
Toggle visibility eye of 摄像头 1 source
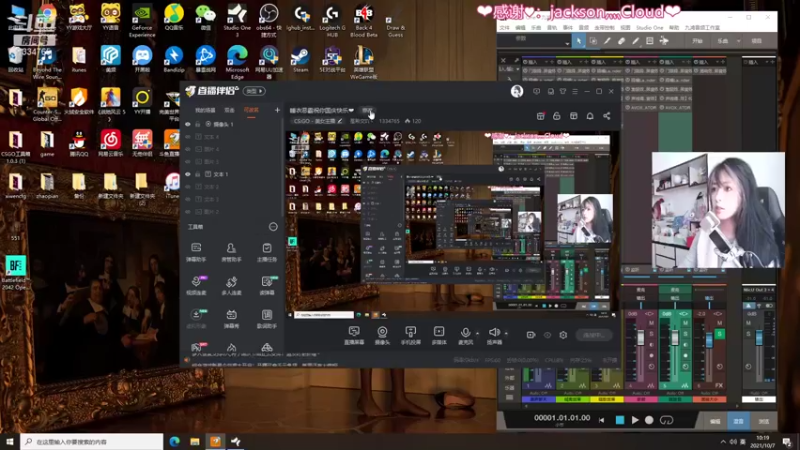[x=188, y=124]
